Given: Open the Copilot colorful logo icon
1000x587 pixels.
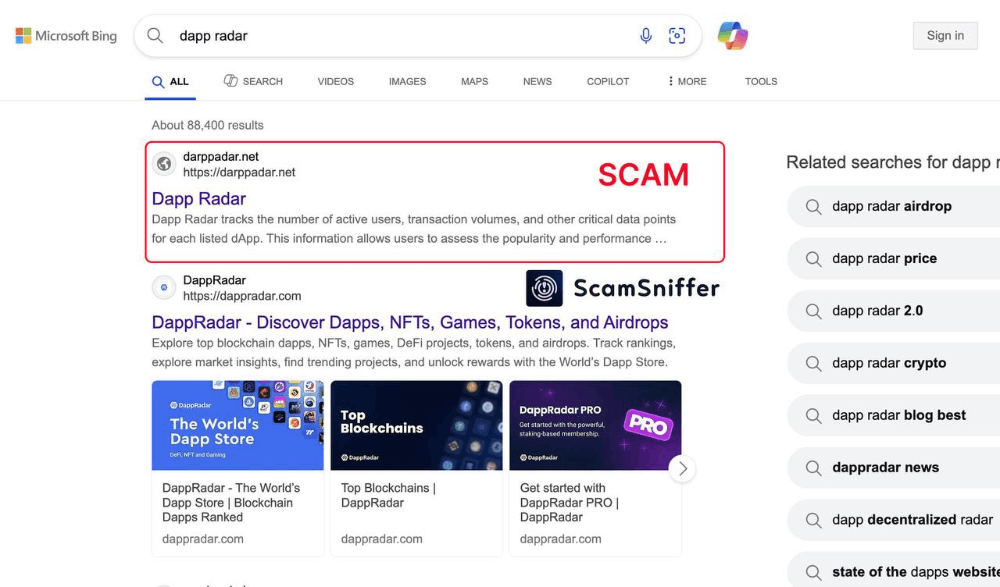Looking at the screenshot, I should click(x=733, y=36).
